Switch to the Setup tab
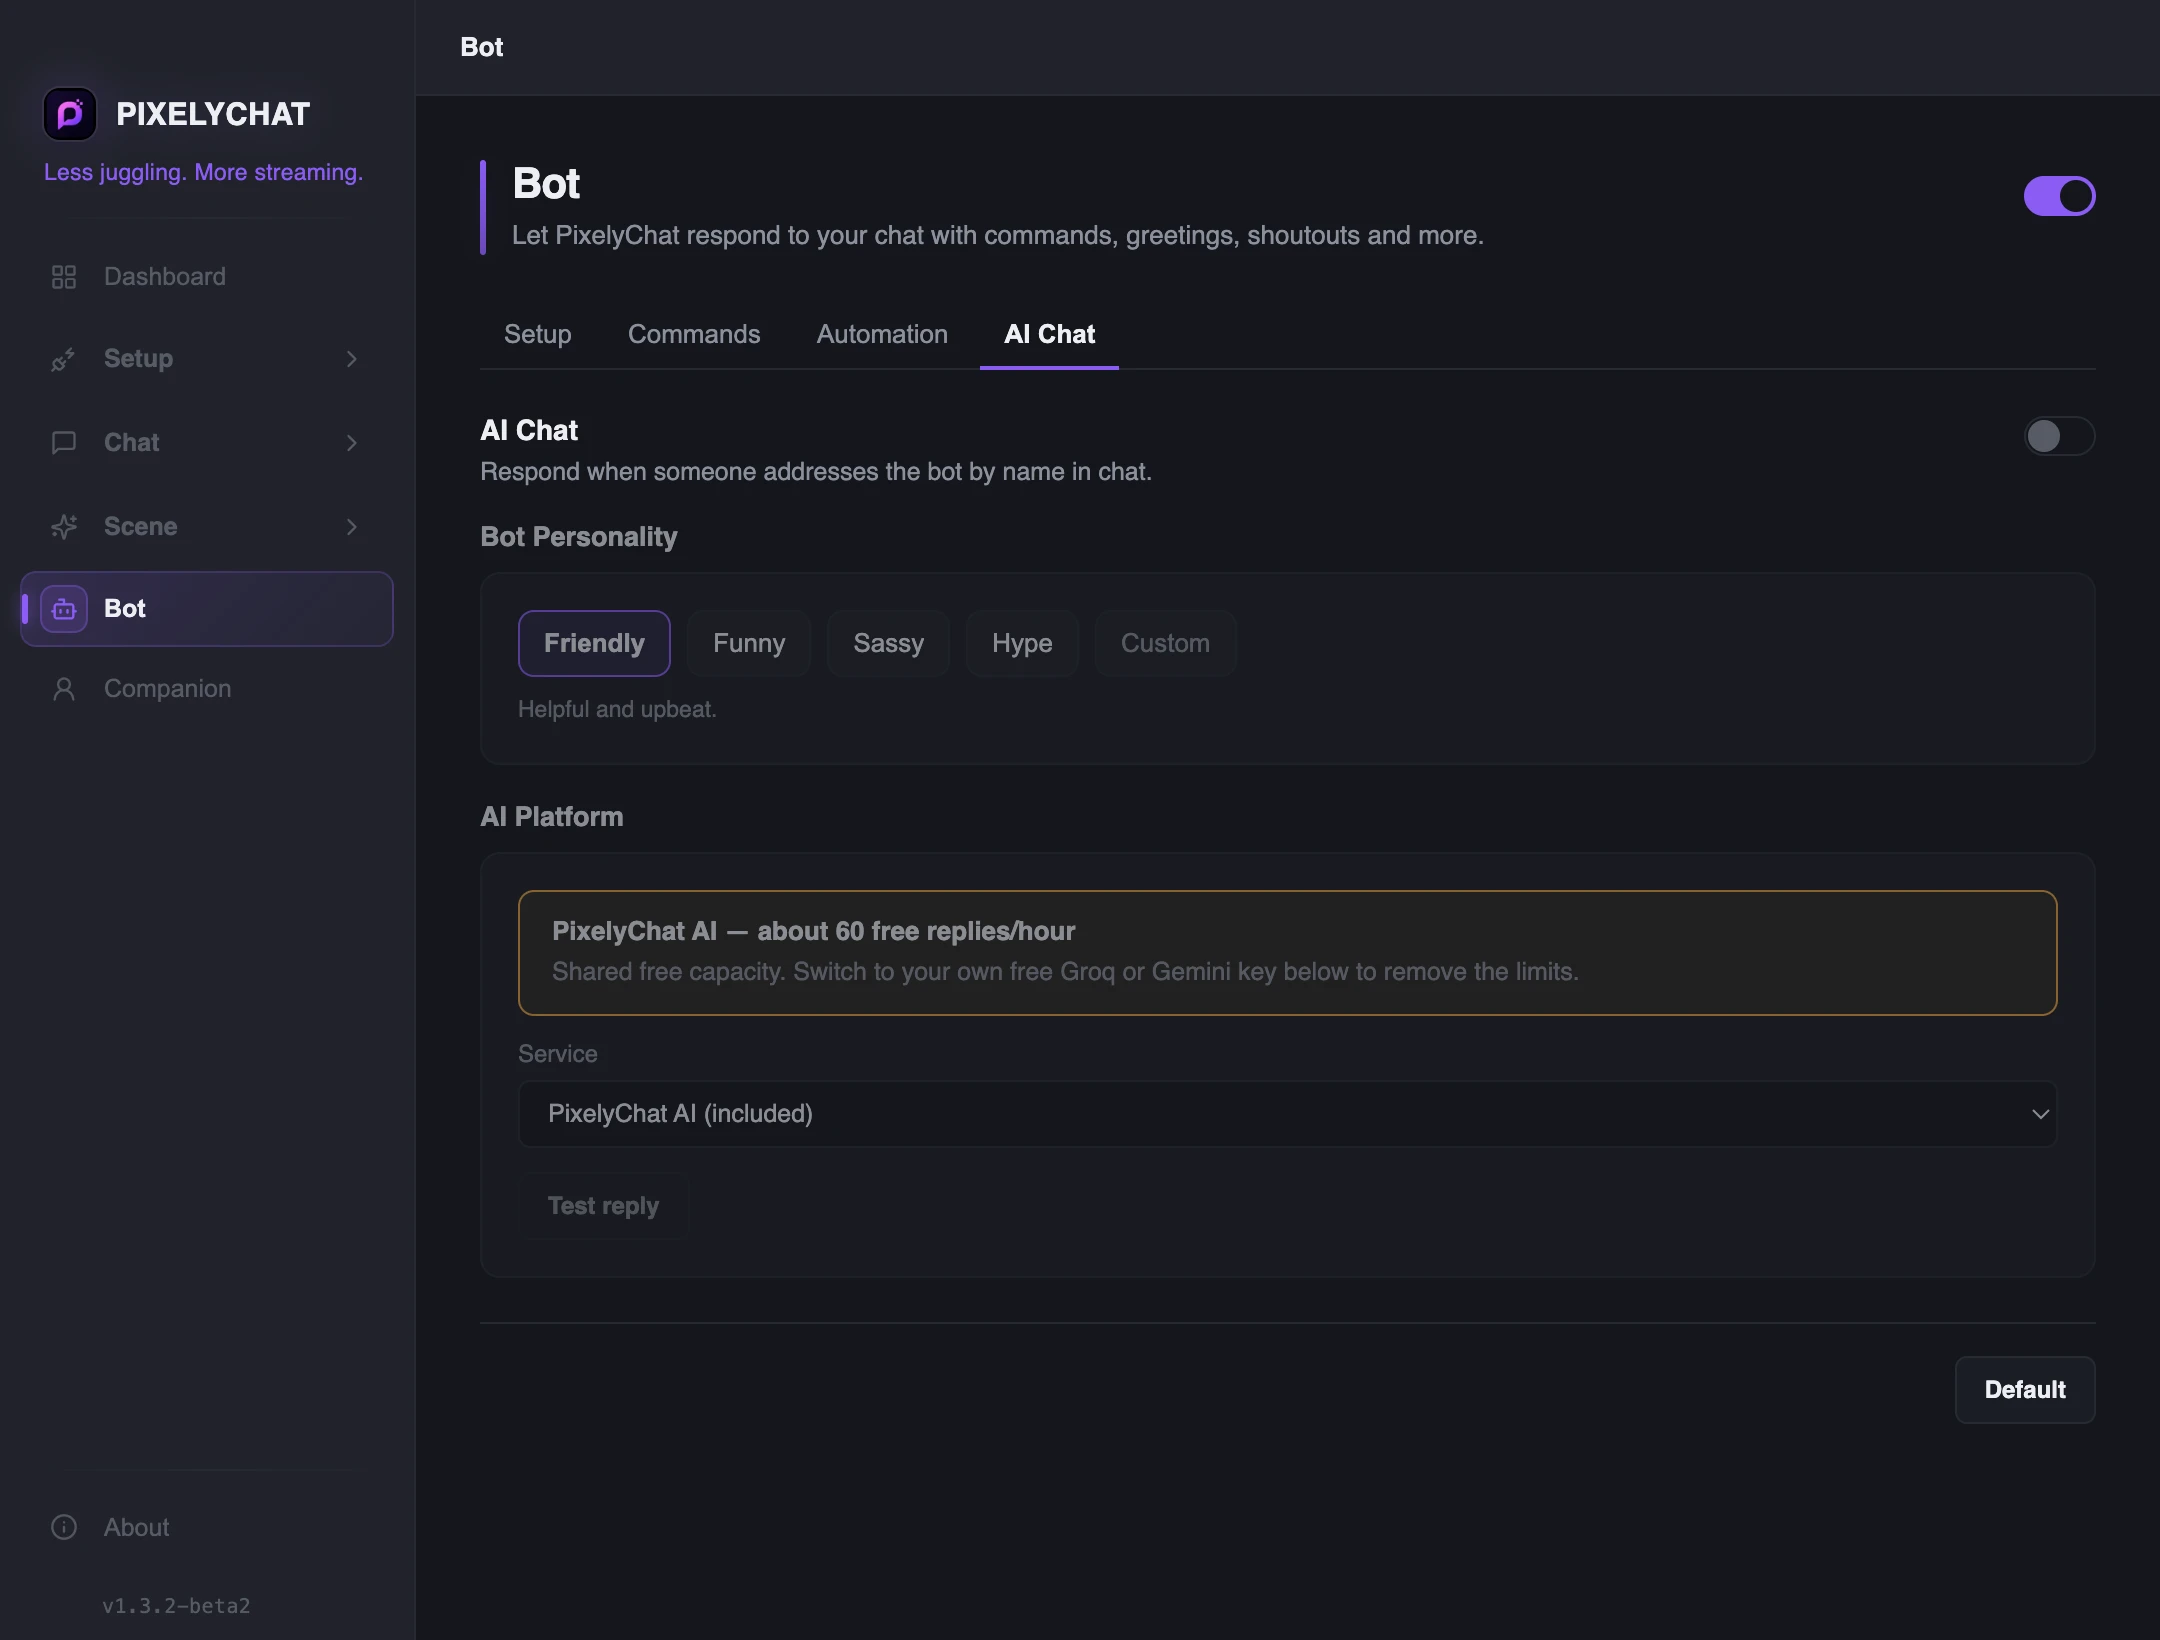The height and width of the screenshot is (1640, 2160). [x=538, y=334]
